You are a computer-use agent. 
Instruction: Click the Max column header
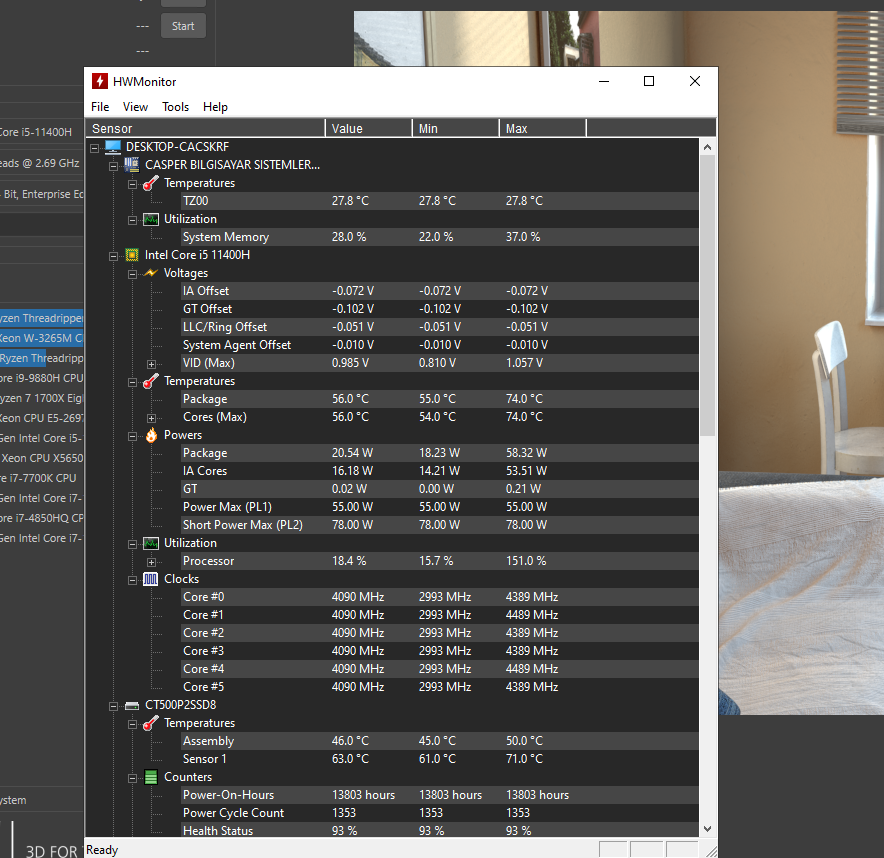(x=543, y=129)
